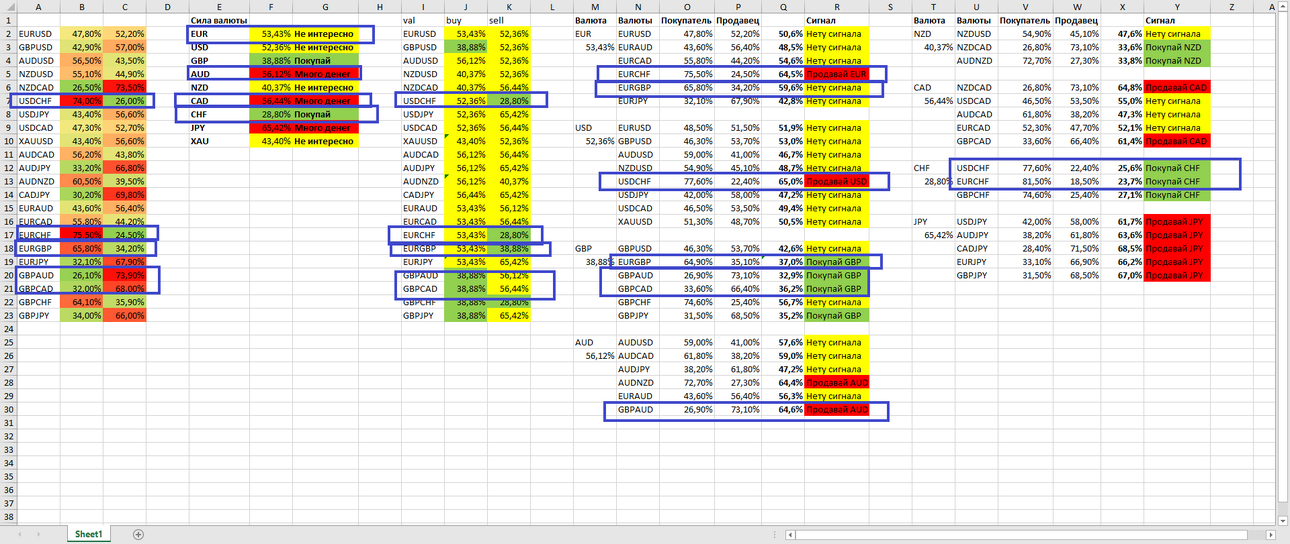Click the 'Сигнал' header in column R
This screenshot has height=544, width=1290.
[x=837, y=20]
